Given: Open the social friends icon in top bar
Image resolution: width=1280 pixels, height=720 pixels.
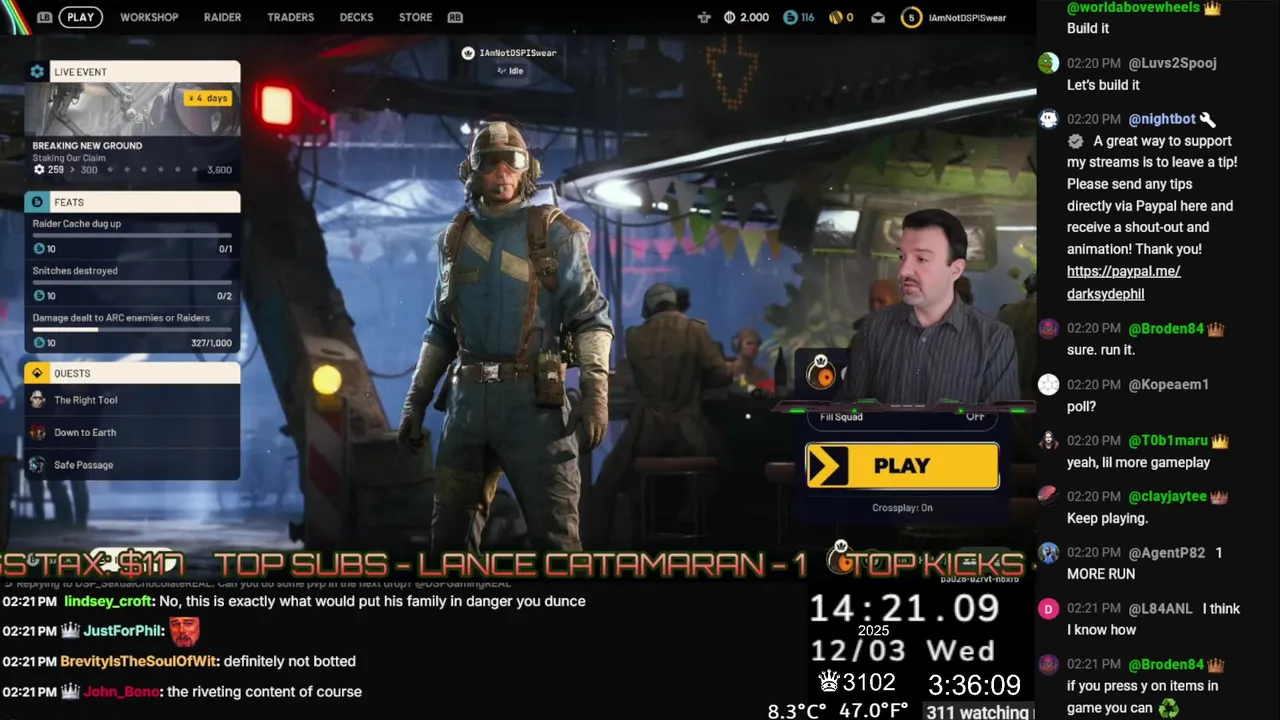Looking at the screenshot, I should 704,17.
